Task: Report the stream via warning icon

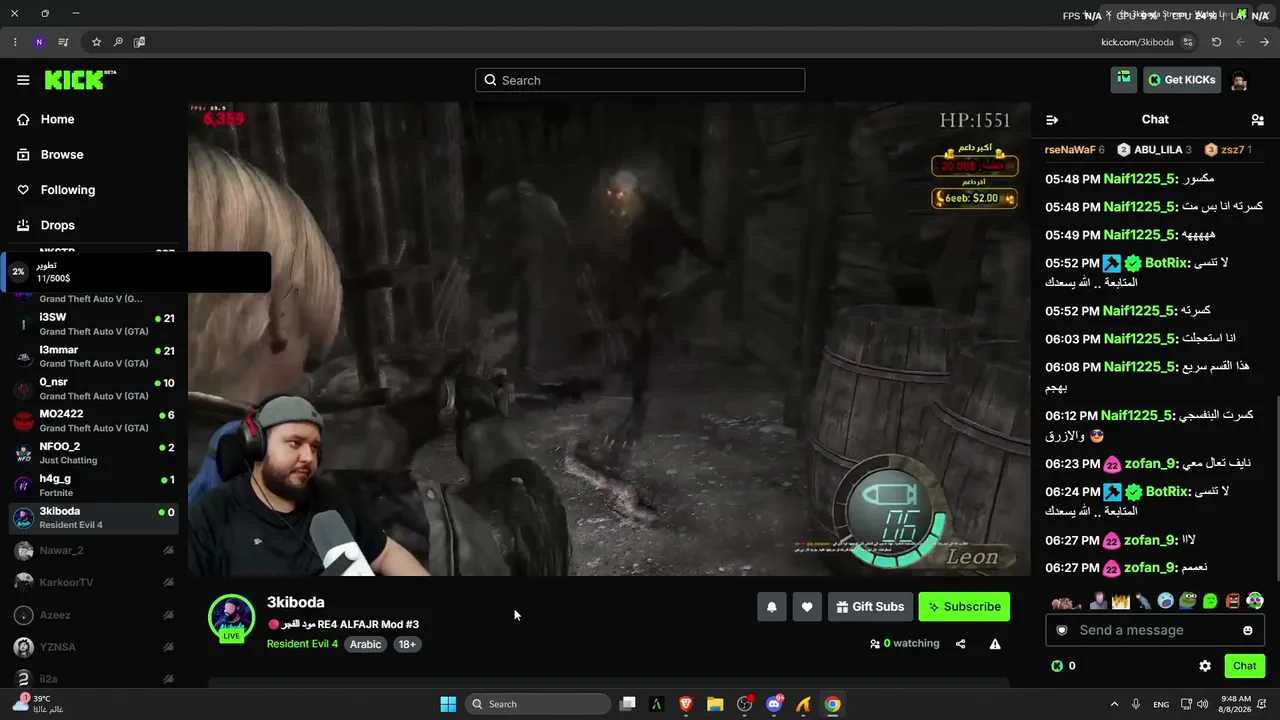Action: (995, 644)
